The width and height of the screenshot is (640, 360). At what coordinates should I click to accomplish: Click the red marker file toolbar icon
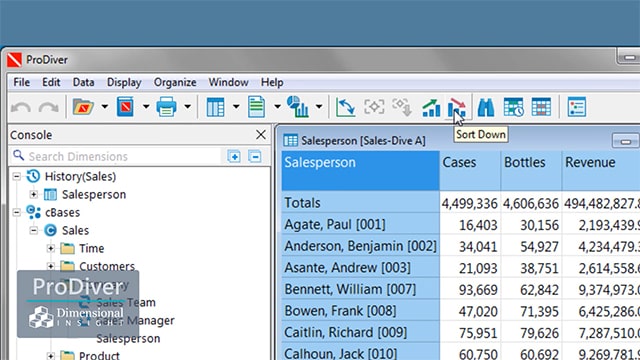click(x=125, y=107)
